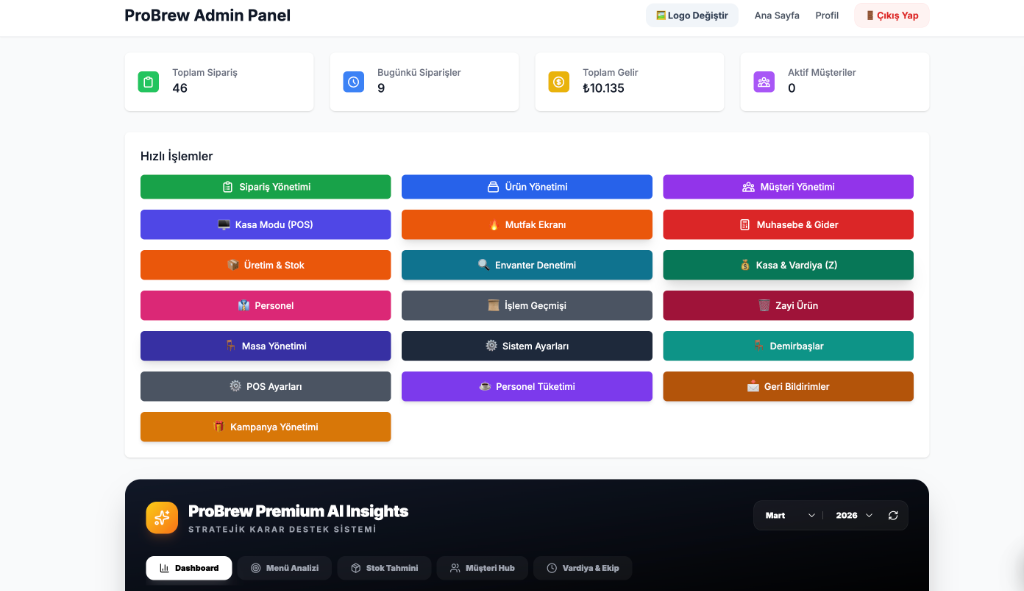This screenshot has width=1024, height=591.
Task: Select the Müşteri Hub tab
Action: [x=482, y=568]
